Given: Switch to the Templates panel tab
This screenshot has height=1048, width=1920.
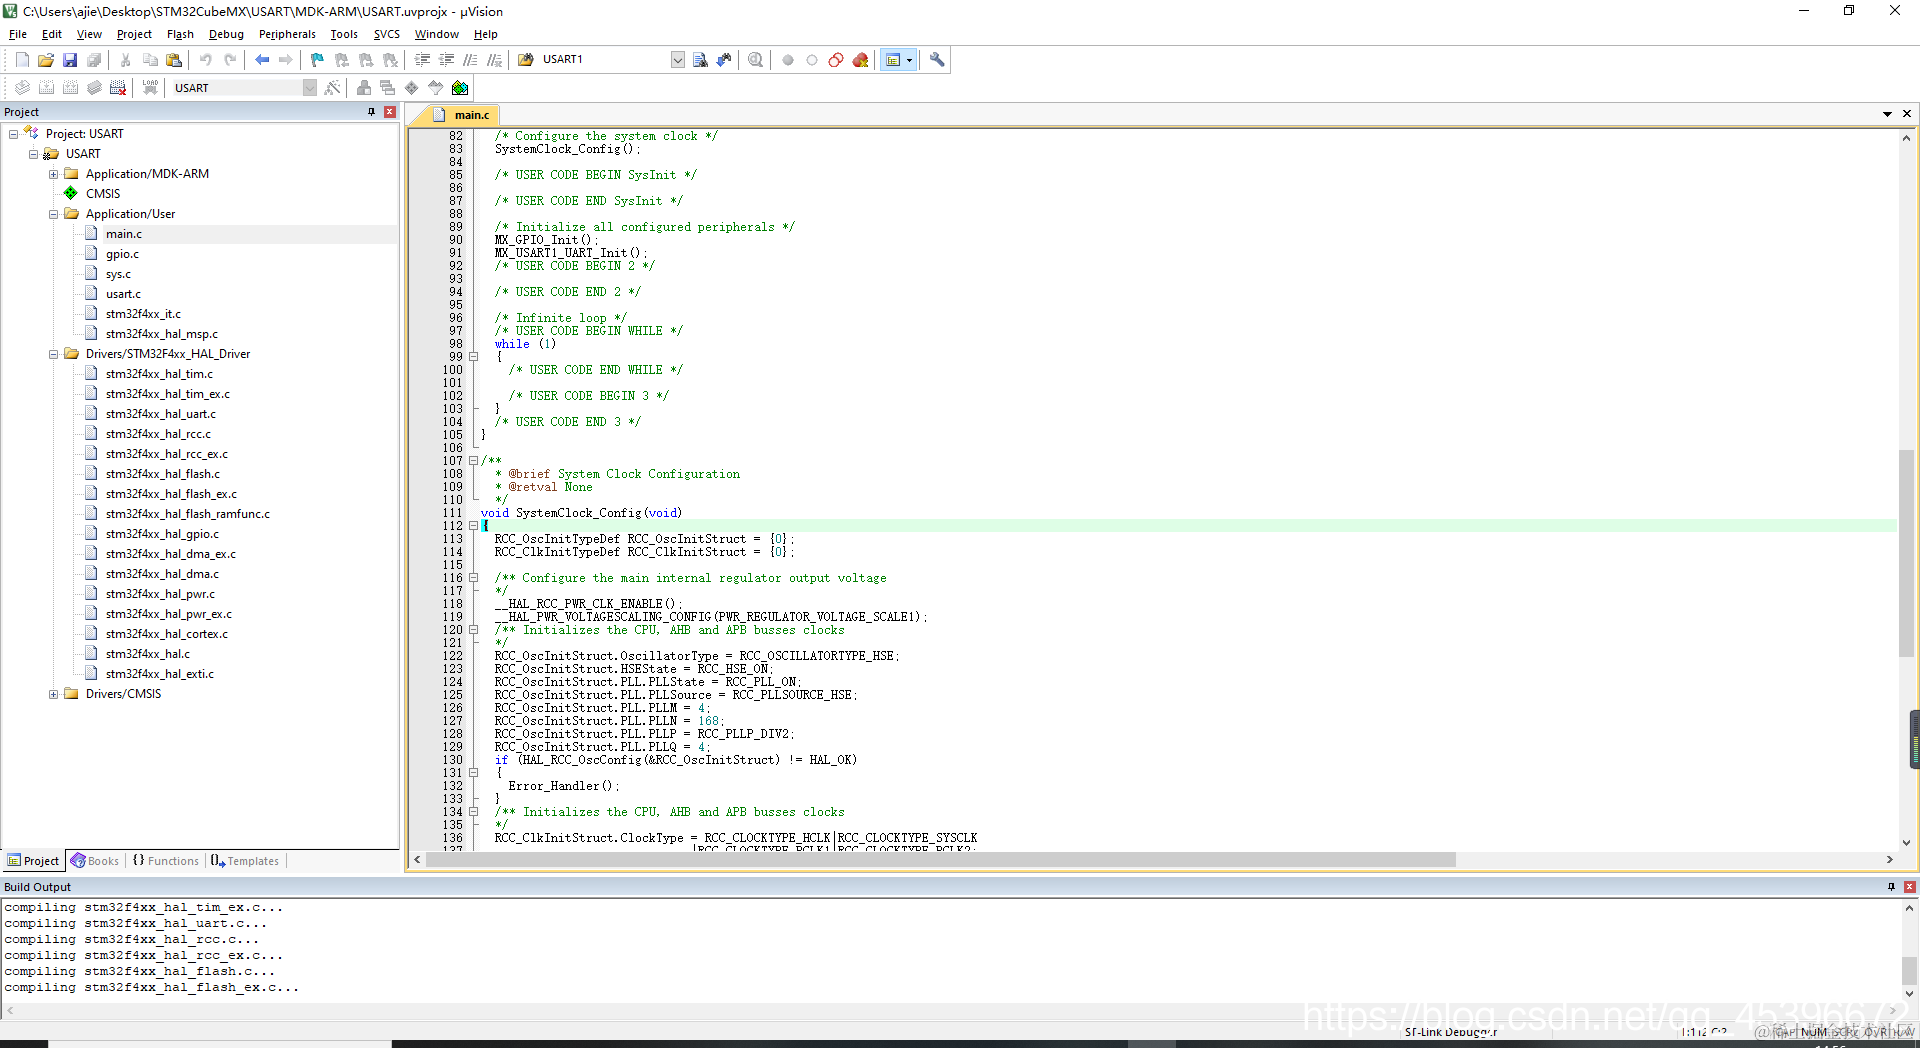Looking at the screenshot, I should pos(245,861).
